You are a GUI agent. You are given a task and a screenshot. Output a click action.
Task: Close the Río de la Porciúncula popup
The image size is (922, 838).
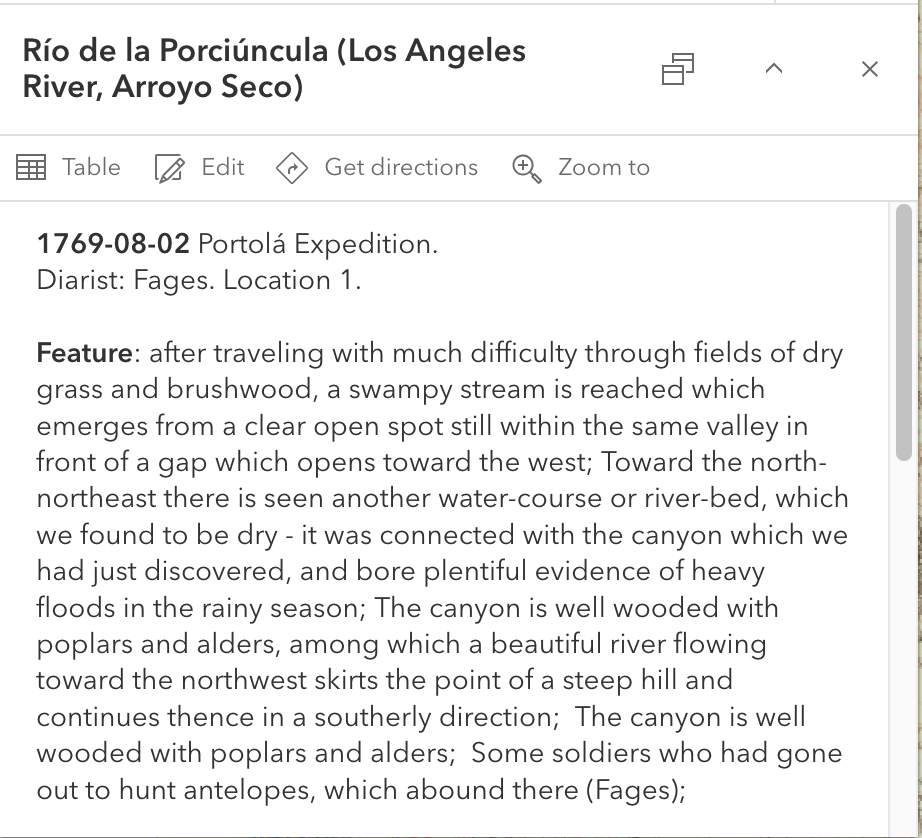(x=870, y=69)
